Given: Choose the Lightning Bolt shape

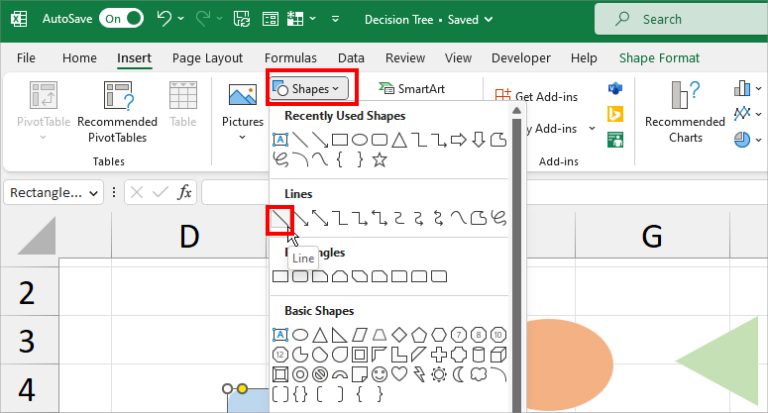Looking at the screenshot, I should click(419, 375).
